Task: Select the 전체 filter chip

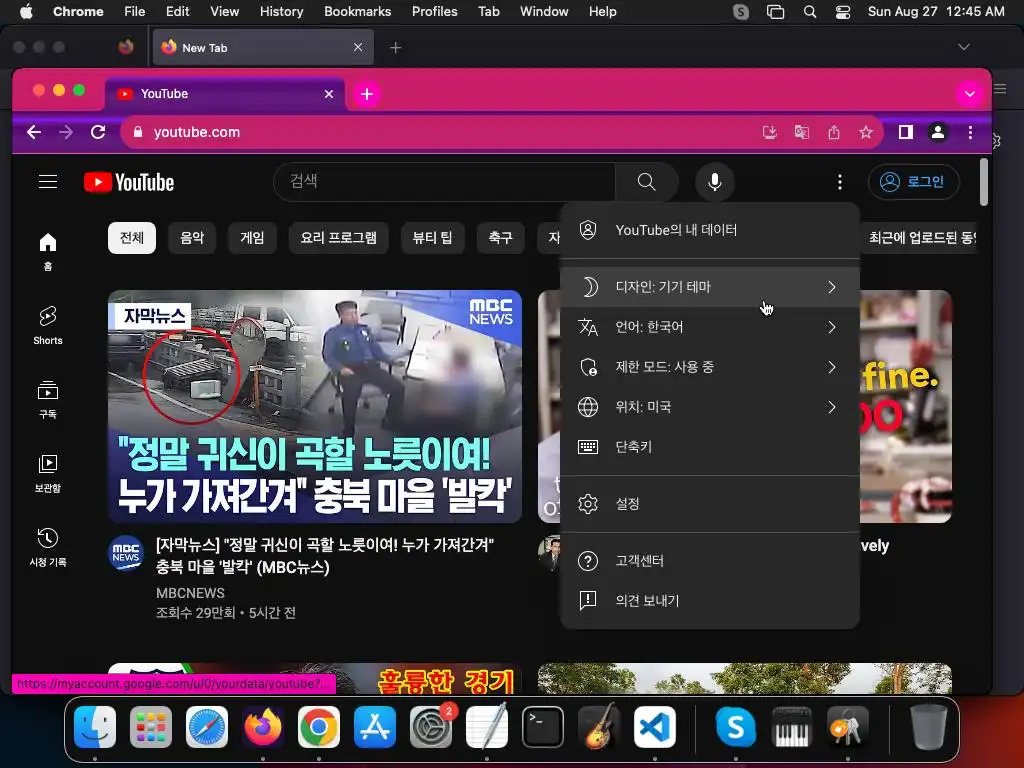Action: pyautogui.click(x=132, y=238)
